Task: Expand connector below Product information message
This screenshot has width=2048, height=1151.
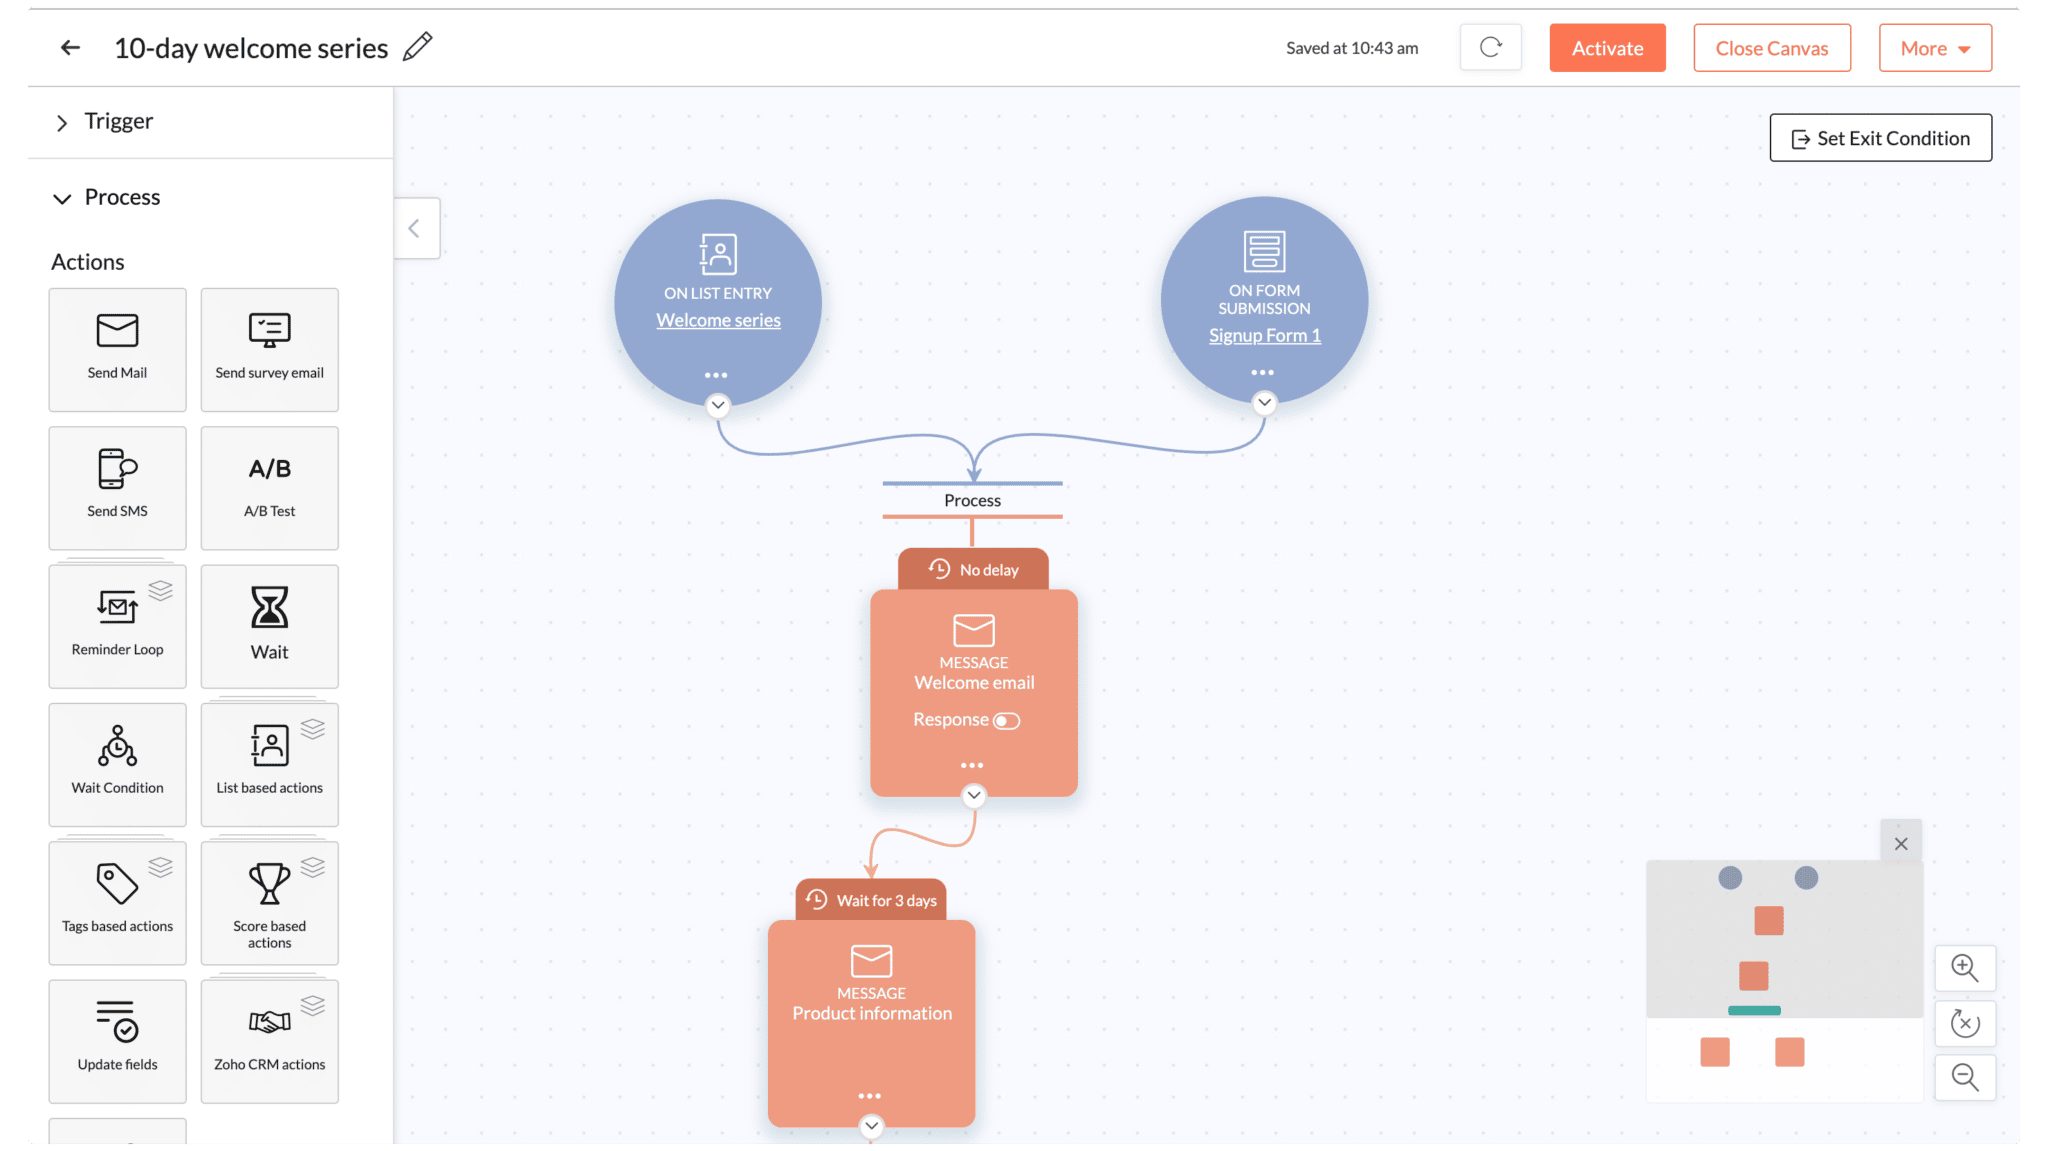Action: (x=871, y=1126)
